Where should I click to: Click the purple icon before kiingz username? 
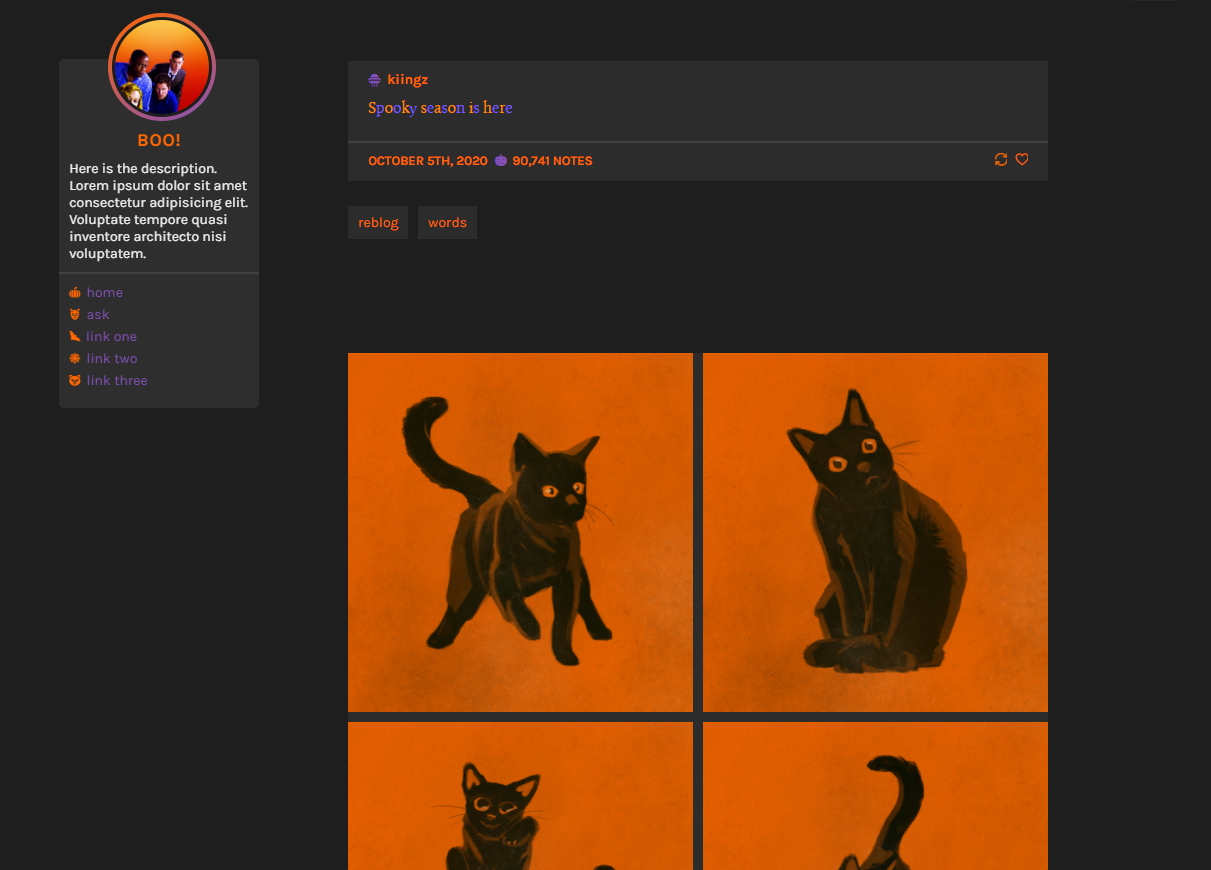coord(374,80)
